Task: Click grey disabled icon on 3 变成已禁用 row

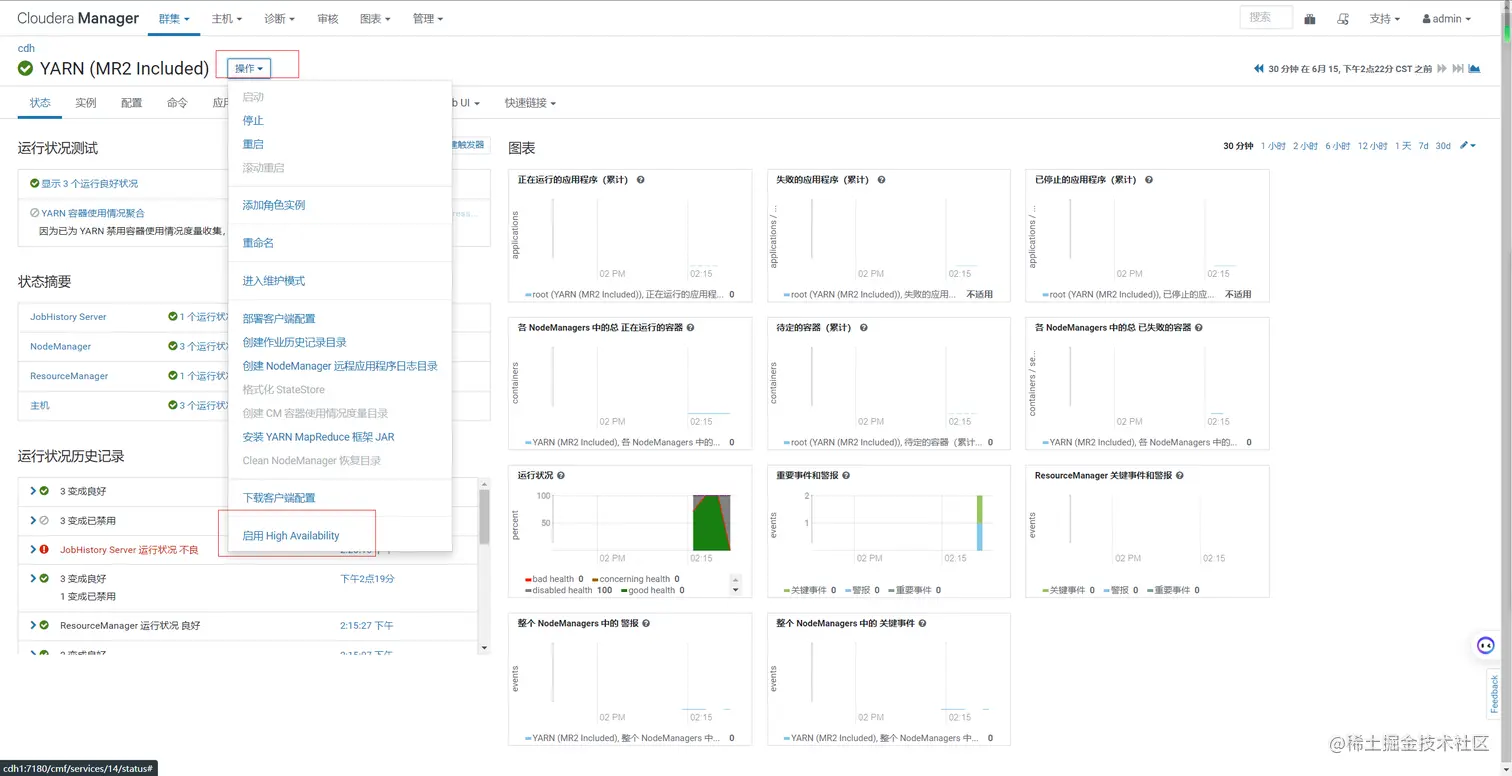Action: (44, 521)
